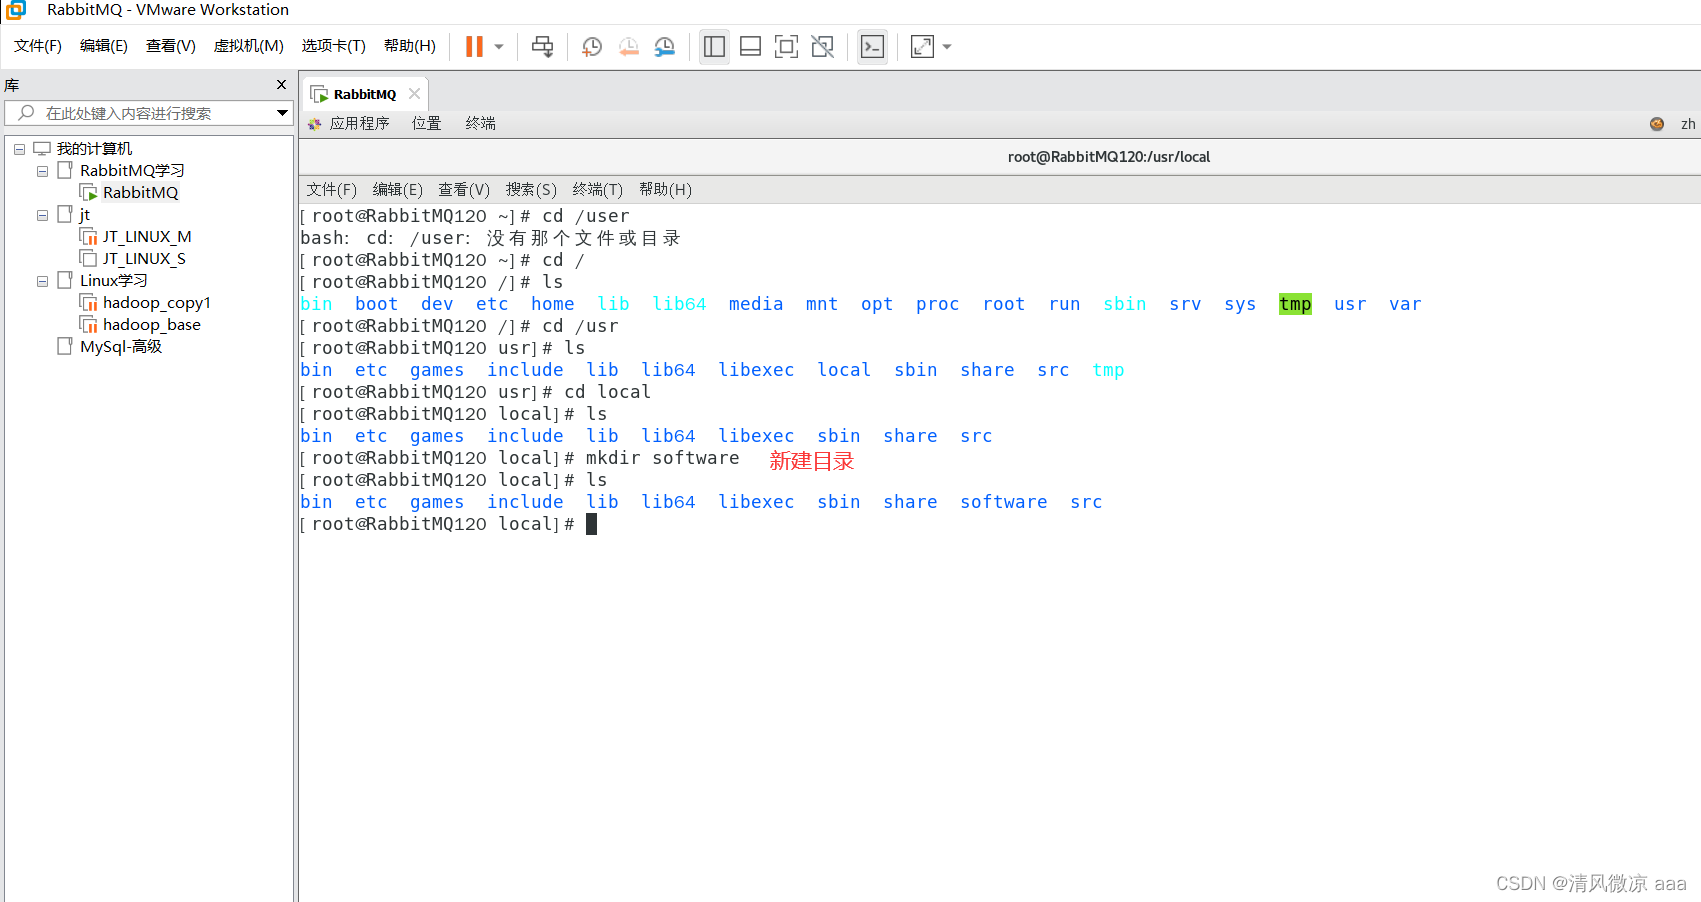Click the RabbitMQ VM icon in tree
The image size is (1701, 902).
(x=88, y=193)
